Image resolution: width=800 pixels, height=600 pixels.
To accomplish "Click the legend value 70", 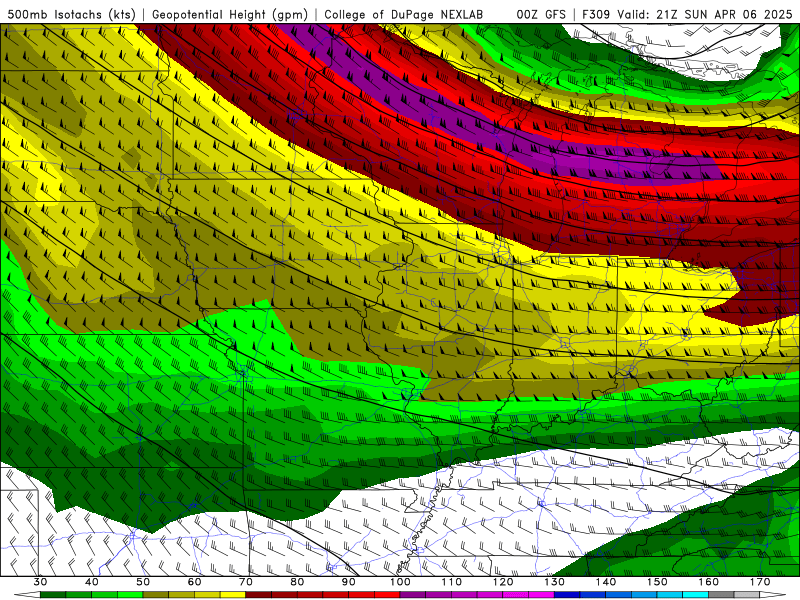I will 246,582.
